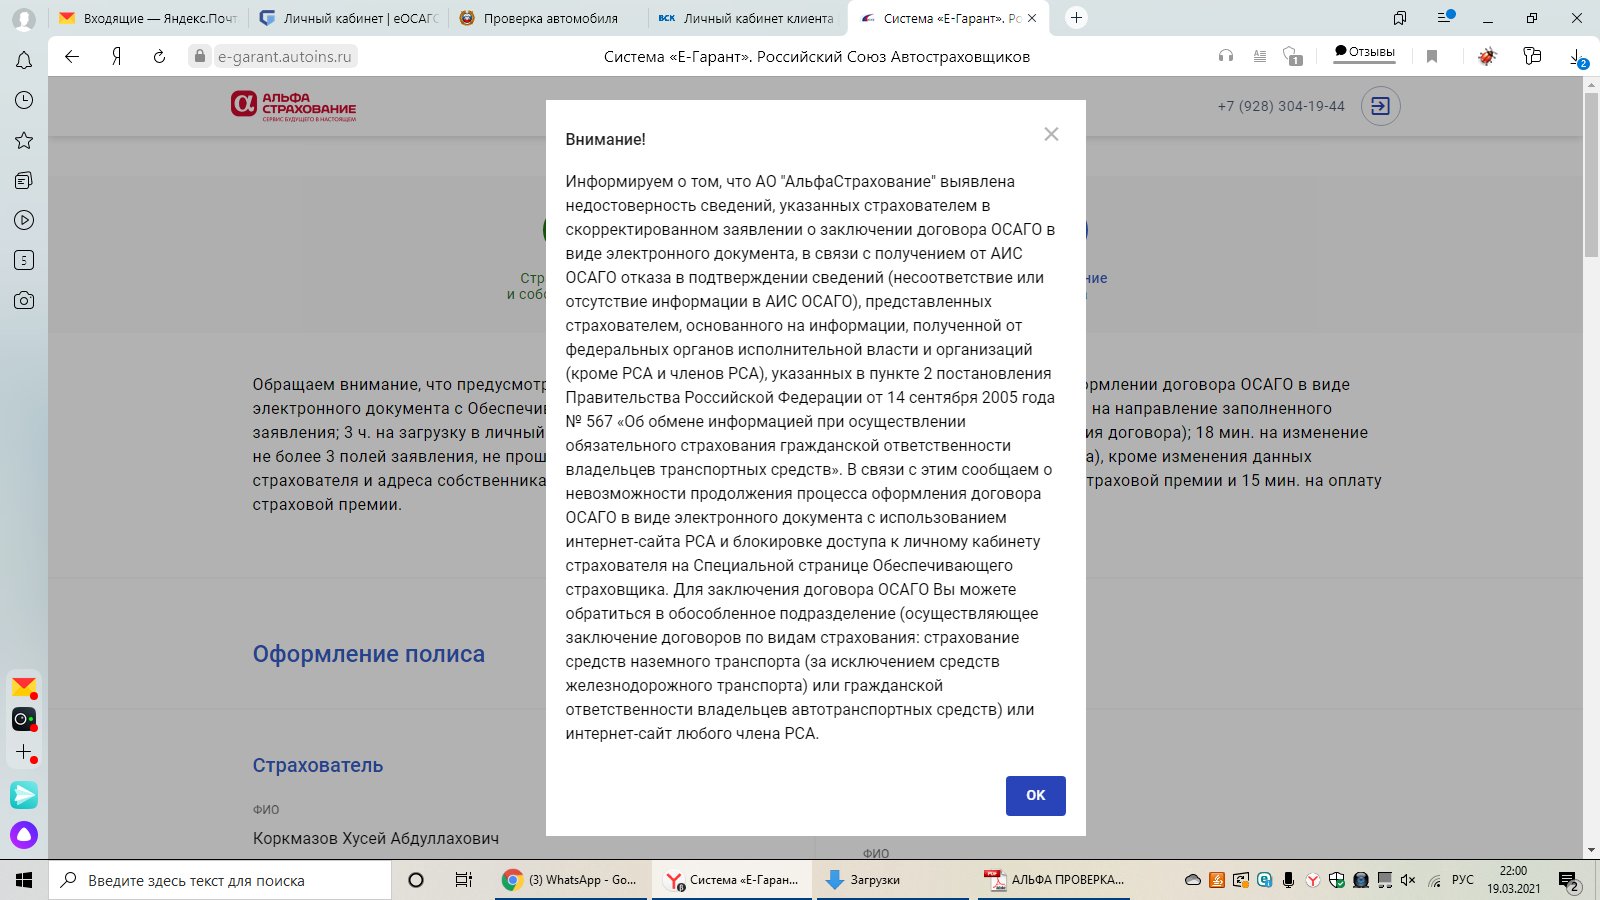Switch to Личный кабинет еОСАГО tab

pyautogui.click(x=348, y=18)
